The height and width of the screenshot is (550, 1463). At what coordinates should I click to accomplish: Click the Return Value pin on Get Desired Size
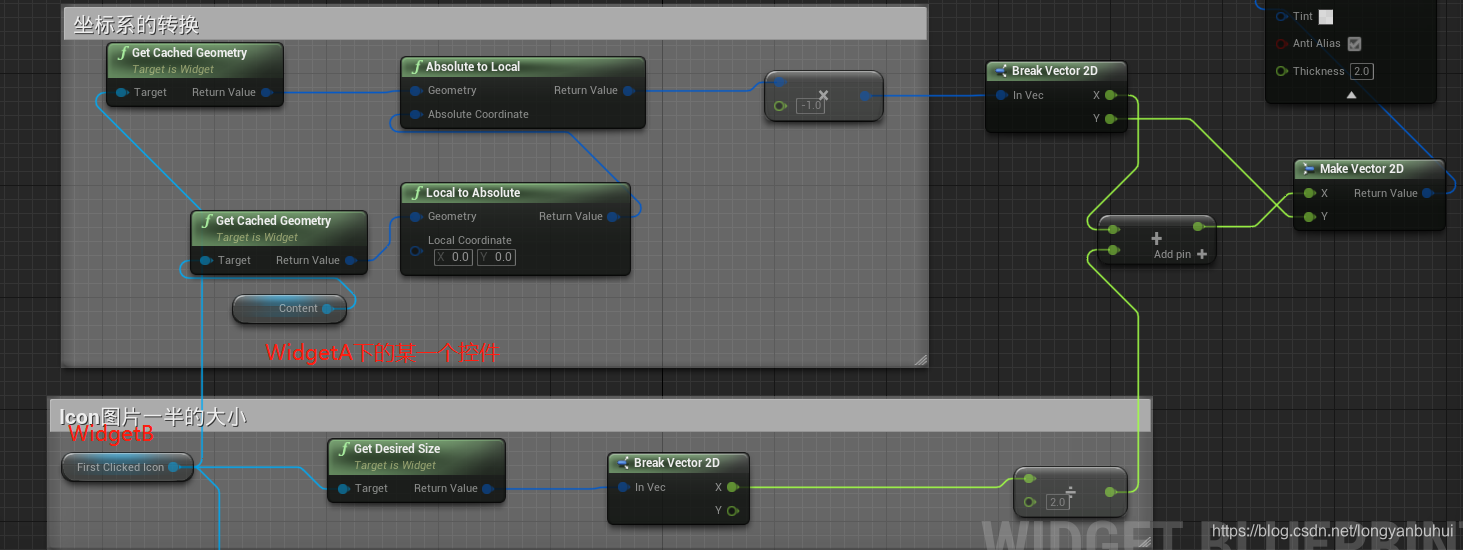pos(488,489)
